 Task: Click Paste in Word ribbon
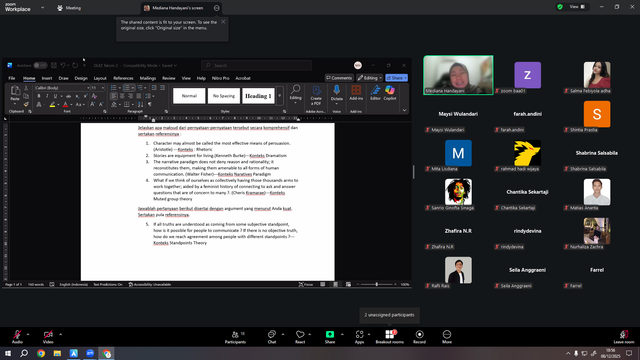(x=15, y=93)
